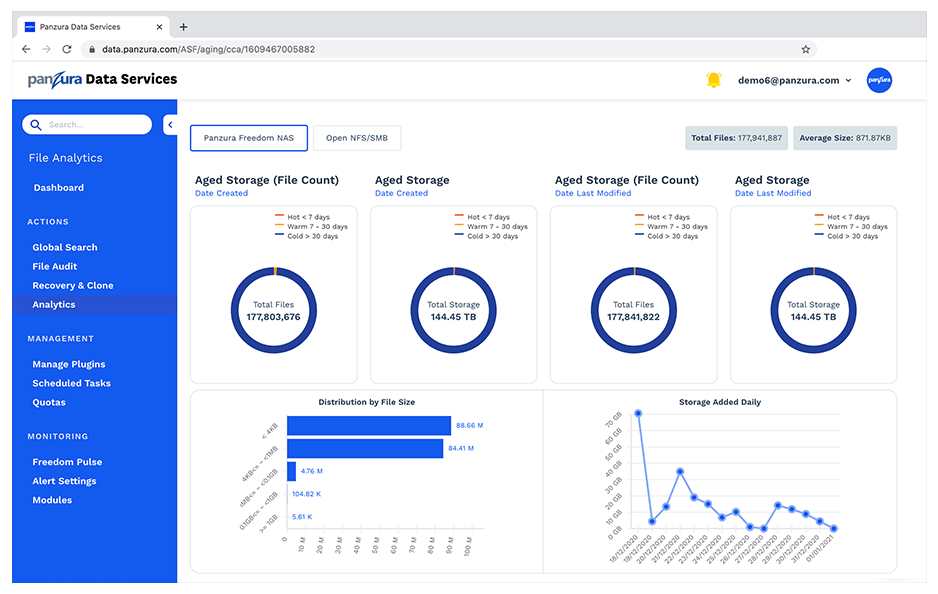Open Recovery & Clone page
938x594 pixels.
click(x=72, y=285)
